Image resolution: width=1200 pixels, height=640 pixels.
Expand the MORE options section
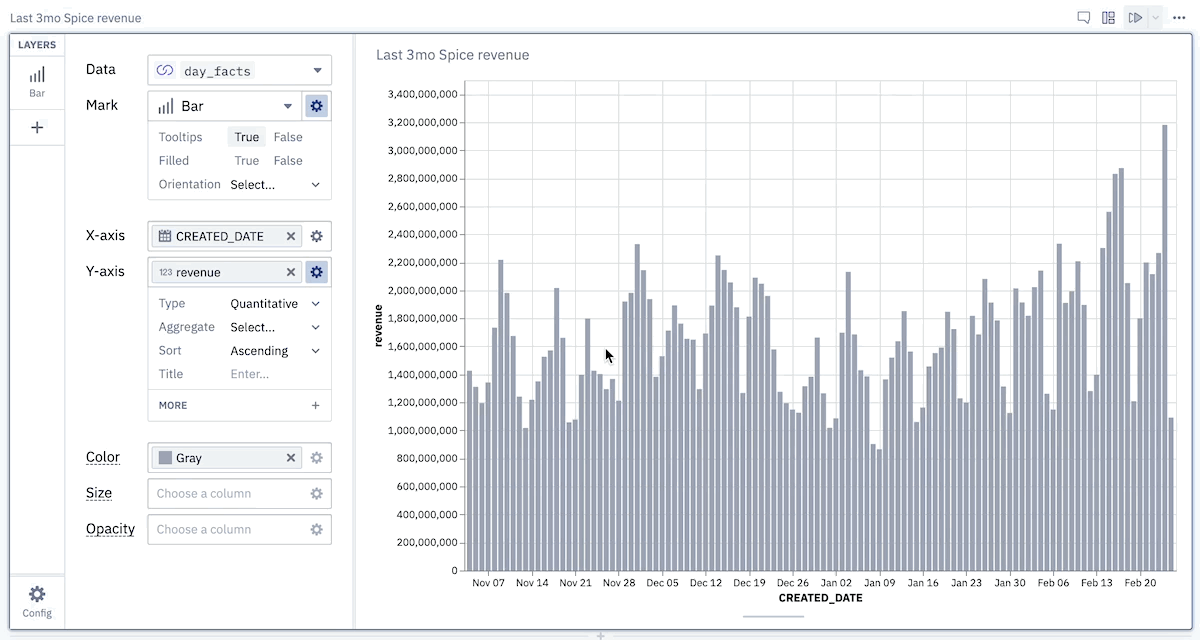pyautogui.click(x=239, y=405)
